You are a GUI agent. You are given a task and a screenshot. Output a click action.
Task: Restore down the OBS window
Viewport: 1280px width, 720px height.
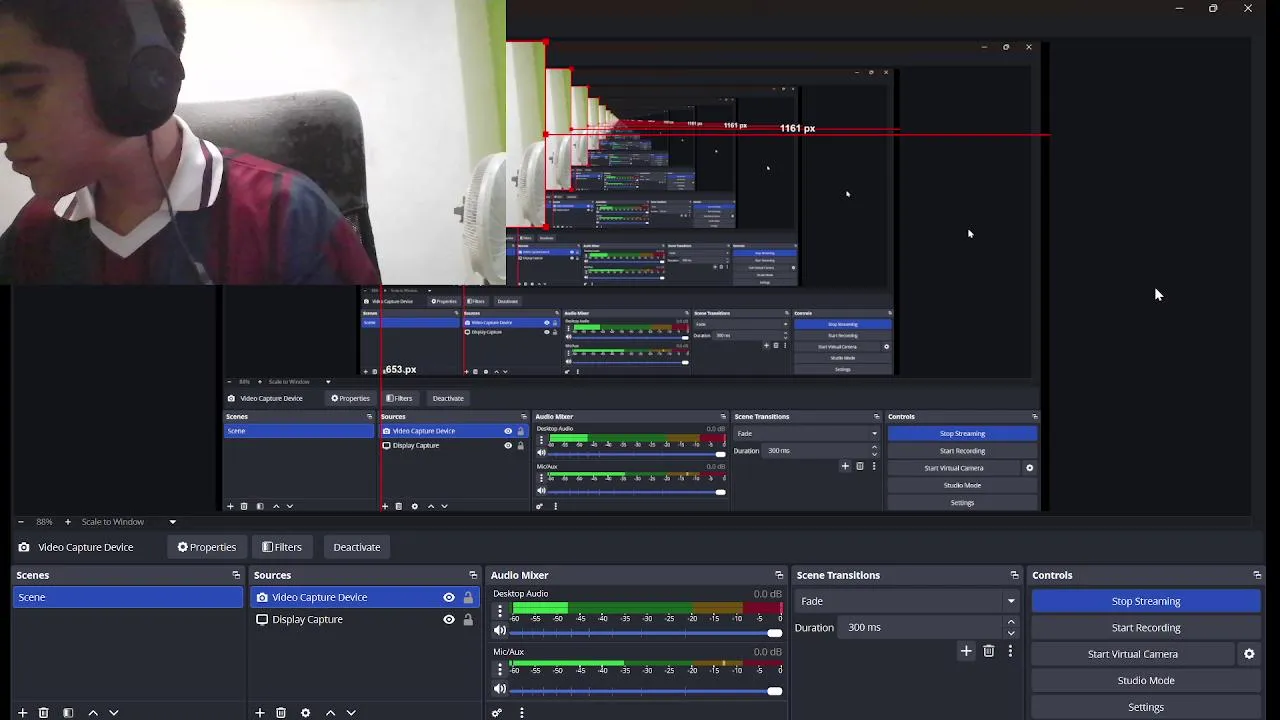coord(1213,8)
